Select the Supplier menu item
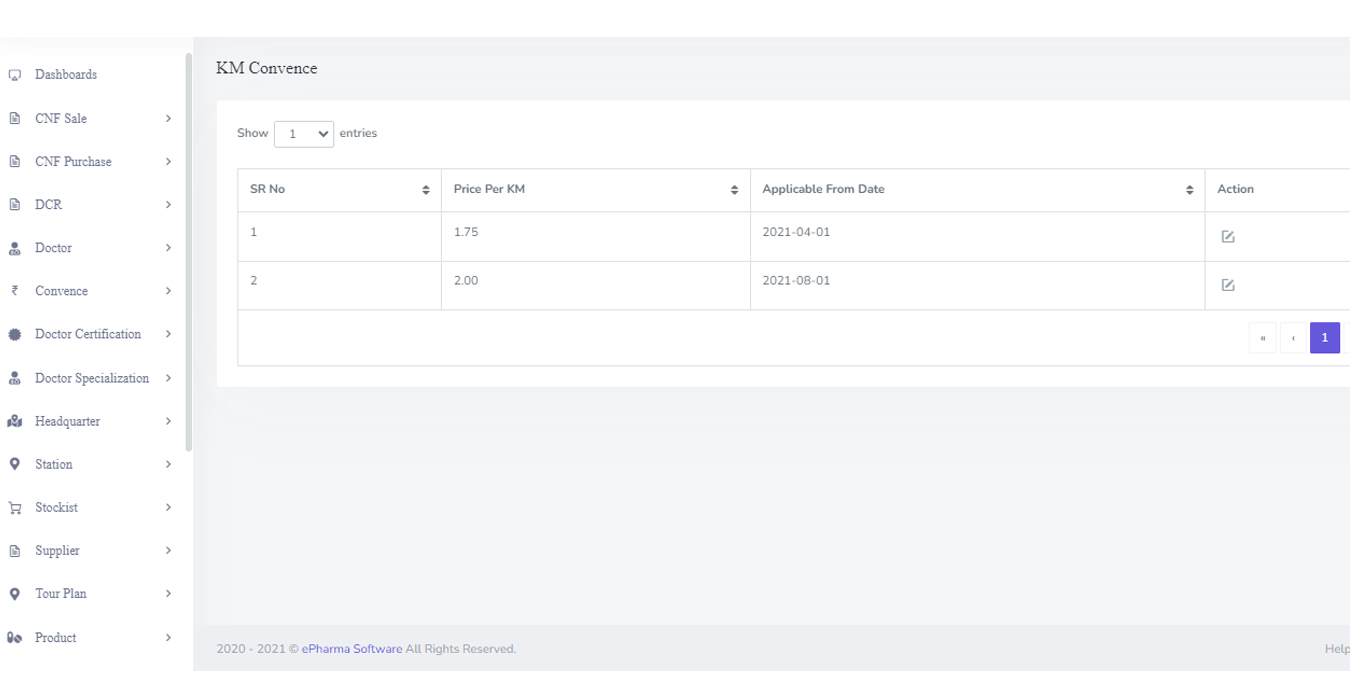The height and width of the screenshot is (700, 1350). 57,551
